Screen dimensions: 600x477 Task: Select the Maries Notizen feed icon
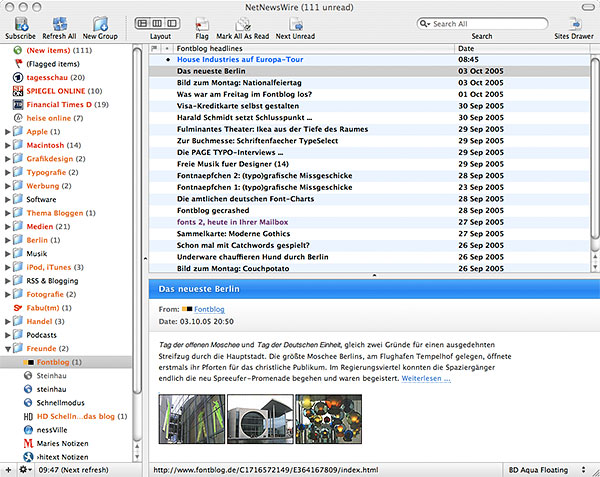(28, 444)
